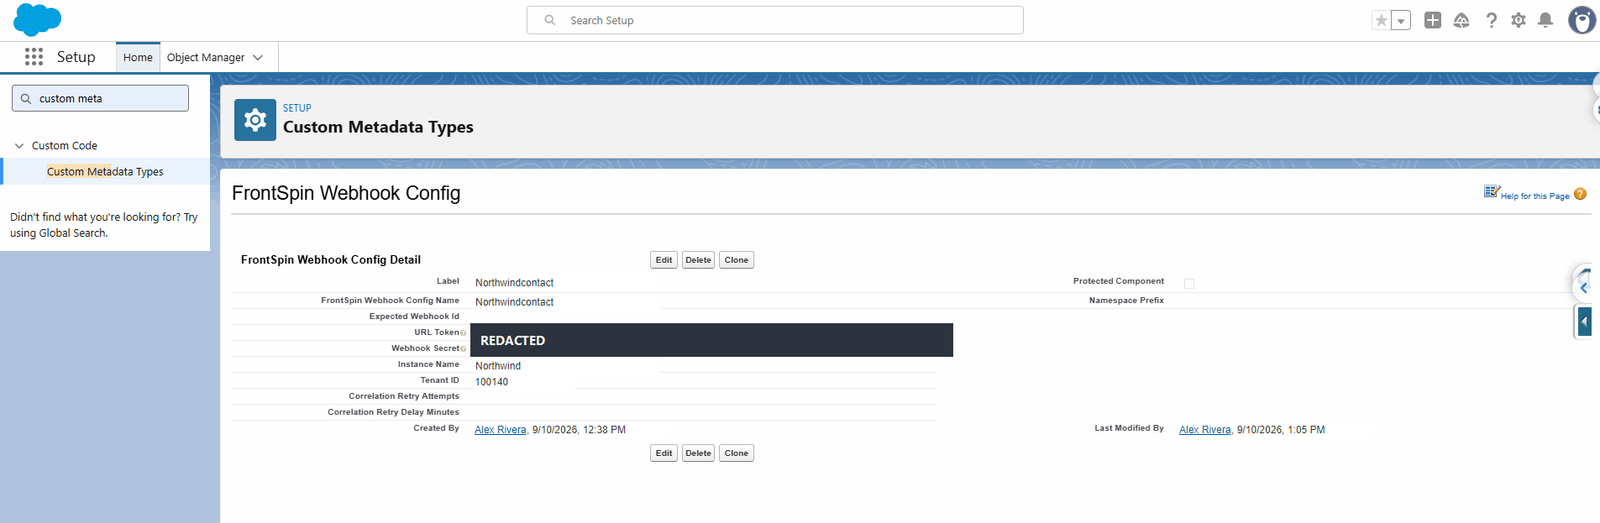Image resolution: width=1600 pixels, height=523 pixels.
Task: Click 'Didn't find what you're looking for' text
Action: click(104, 225)
